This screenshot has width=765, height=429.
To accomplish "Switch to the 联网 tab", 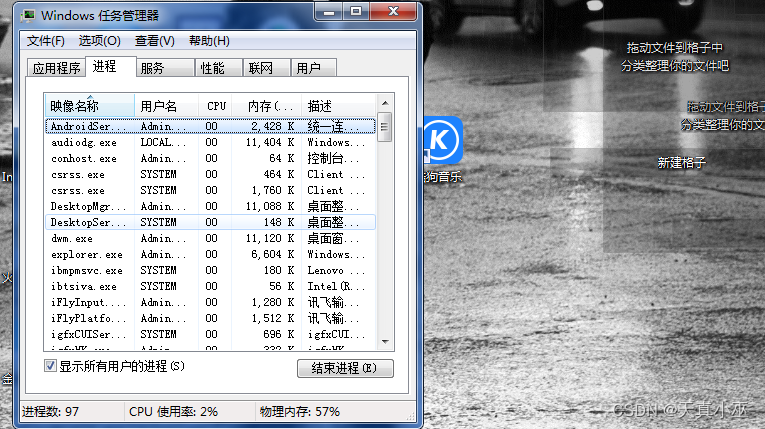I will coord(266,68).
